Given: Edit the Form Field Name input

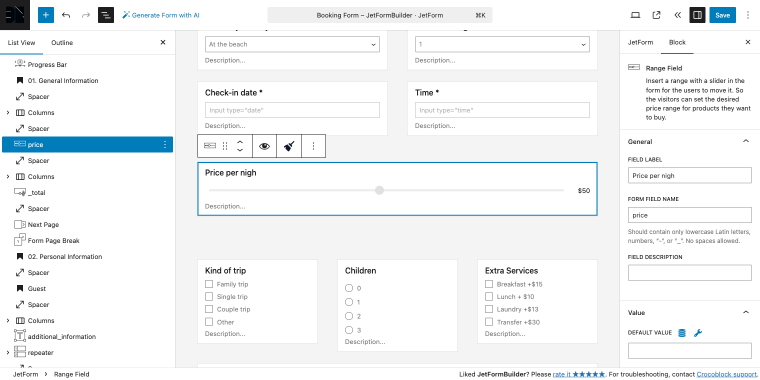Looking at the screenshot, I should 690,215.
